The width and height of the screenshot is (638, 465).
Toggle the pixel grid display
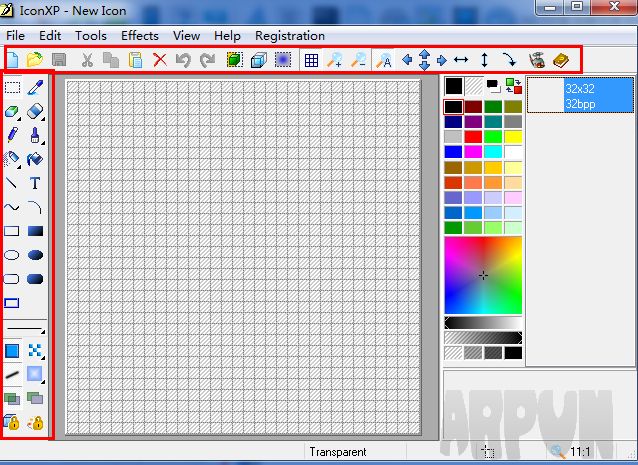pyautogui.click(x=311, y=60)
